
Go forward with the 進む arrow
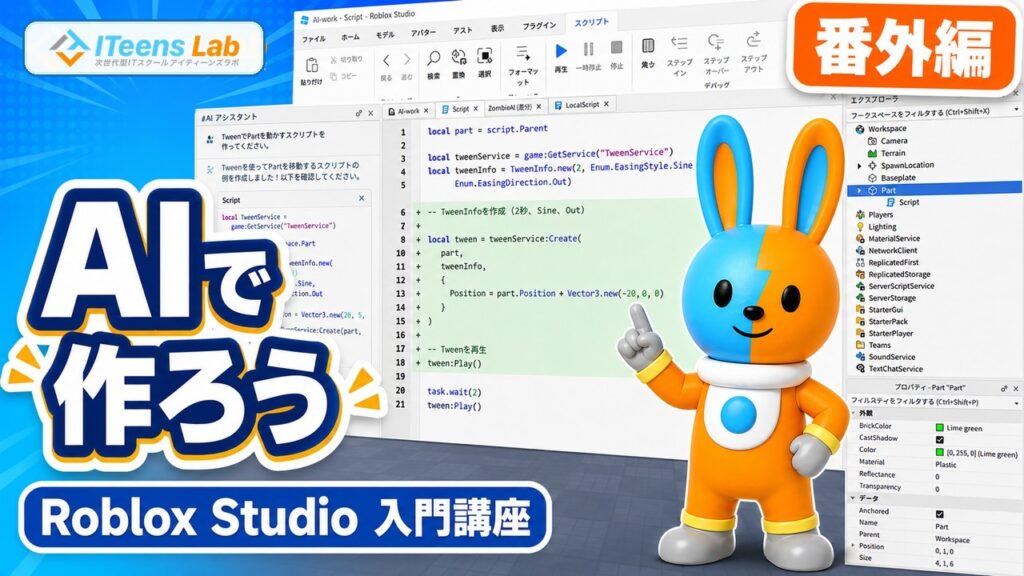coord(407,59)
